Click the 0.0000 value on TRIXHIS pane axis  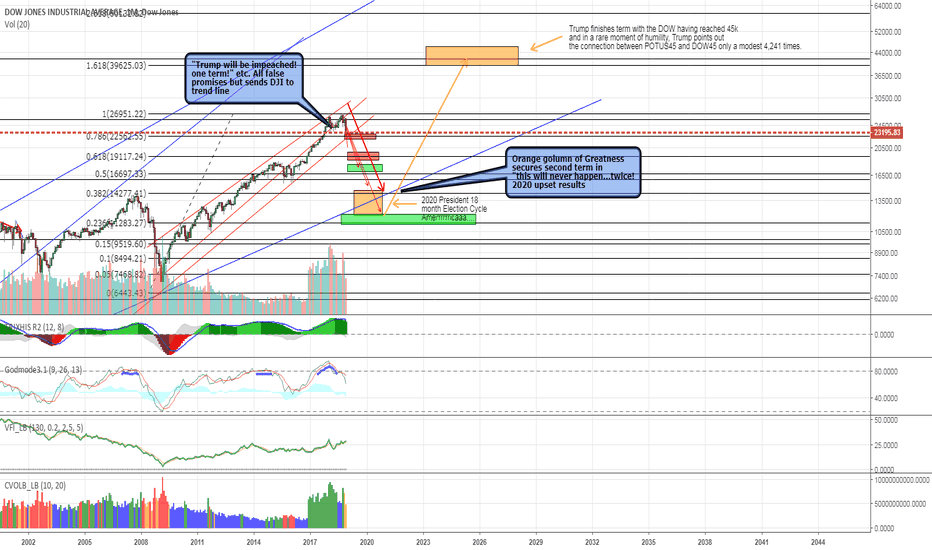pos(884,335)
